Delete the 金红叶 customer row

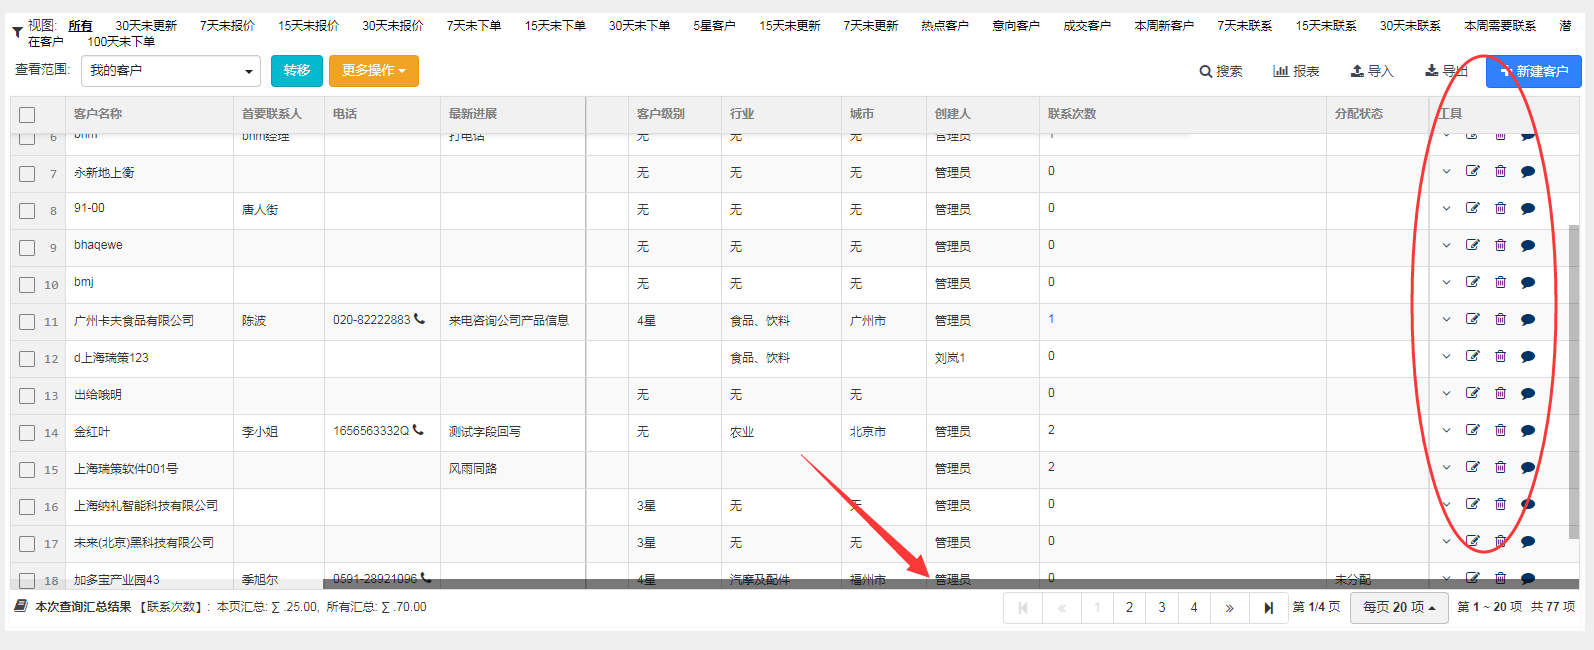click(x=1501, y=430)
